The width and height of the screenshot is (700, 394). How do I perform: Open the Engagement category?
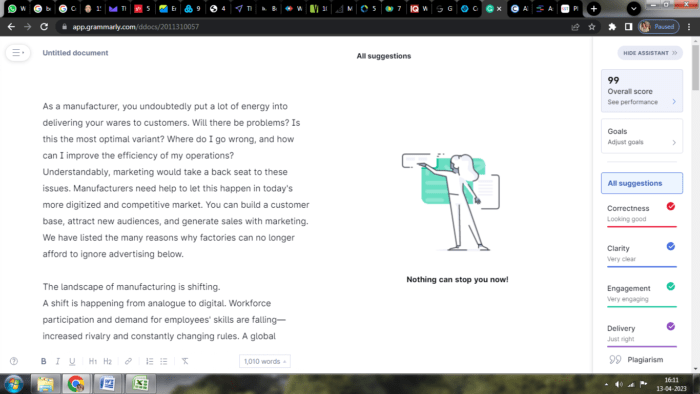click(x=642, y=294)
